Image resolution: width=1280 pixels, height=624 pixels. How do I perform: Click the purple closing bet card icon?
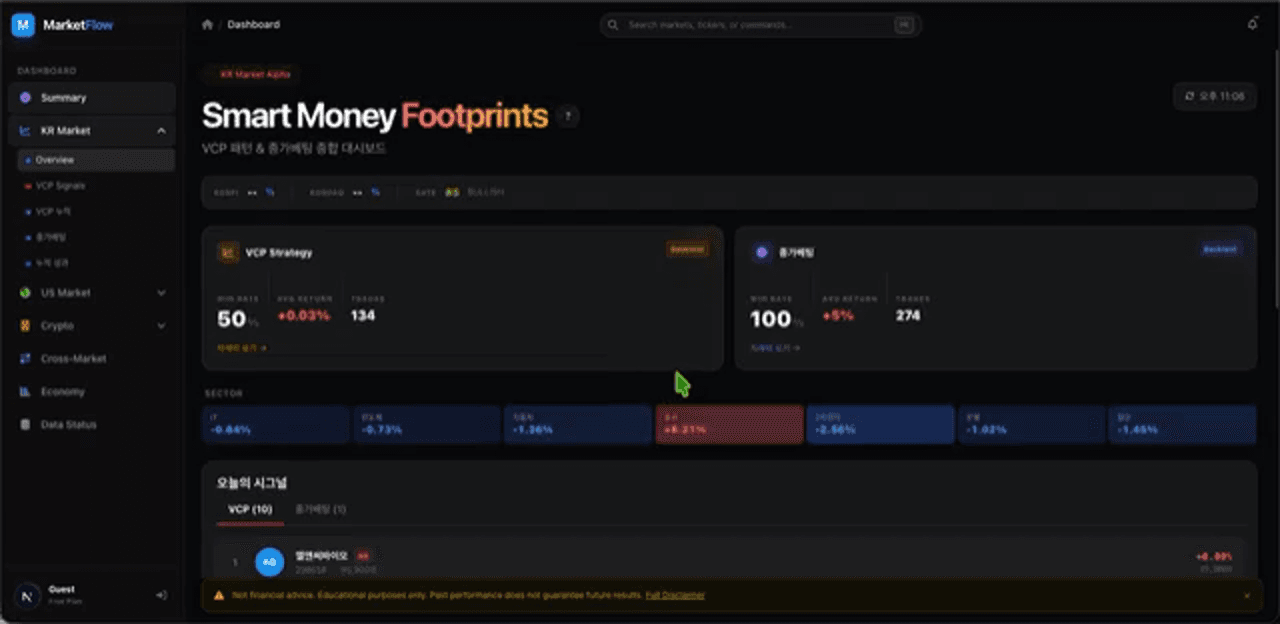[x=761, y=253]
